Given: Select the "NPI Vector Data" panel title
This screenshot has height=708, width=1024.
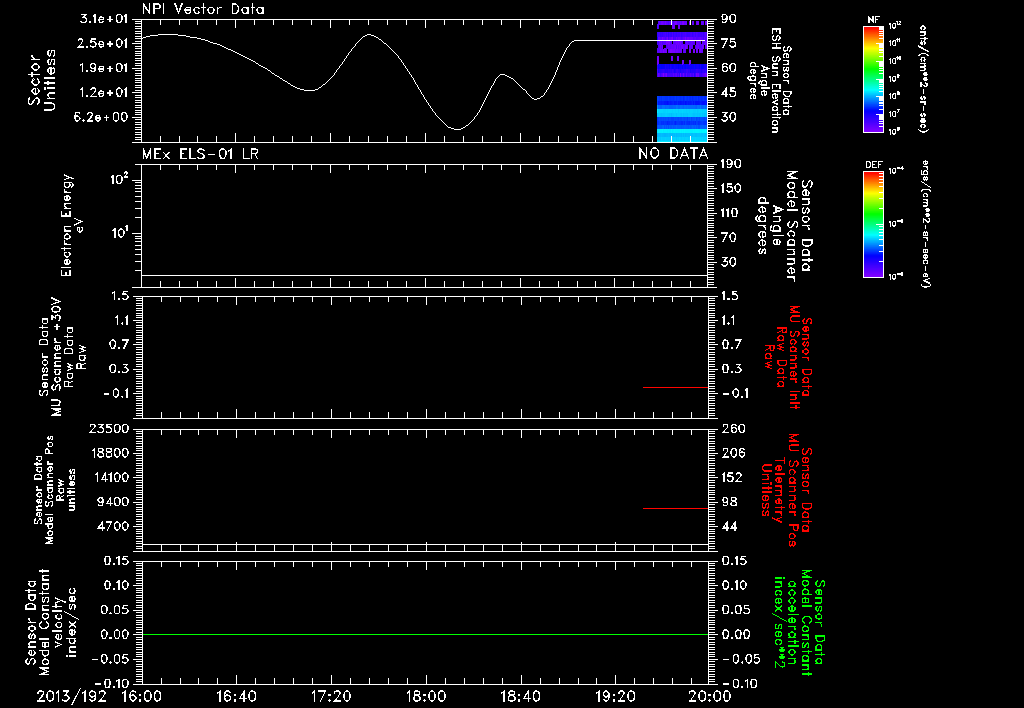Looking at the screenshot, I should pos(203,9).
